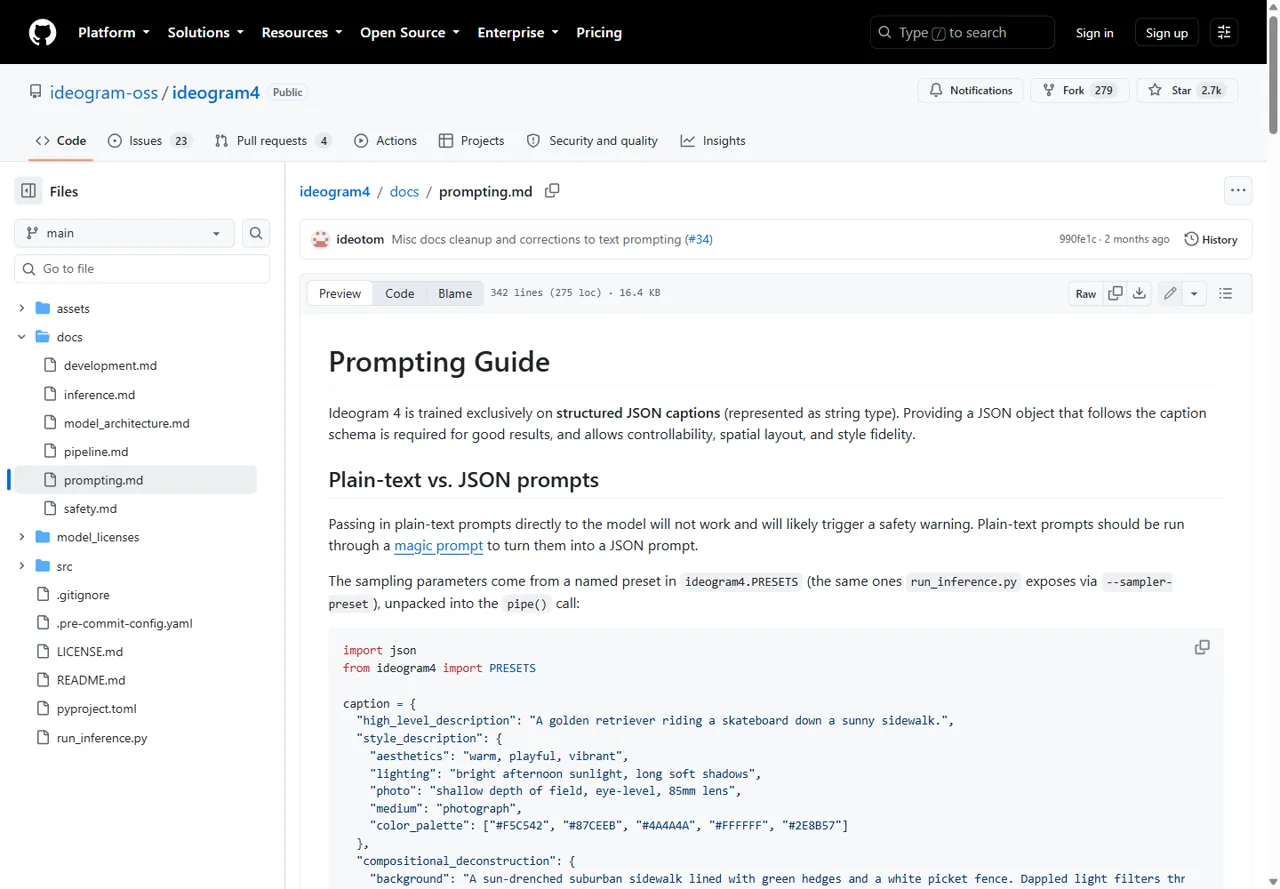This screenshot has width=1280, height=889.
Task: Open the Platform menu
Action: pos(113,32)
